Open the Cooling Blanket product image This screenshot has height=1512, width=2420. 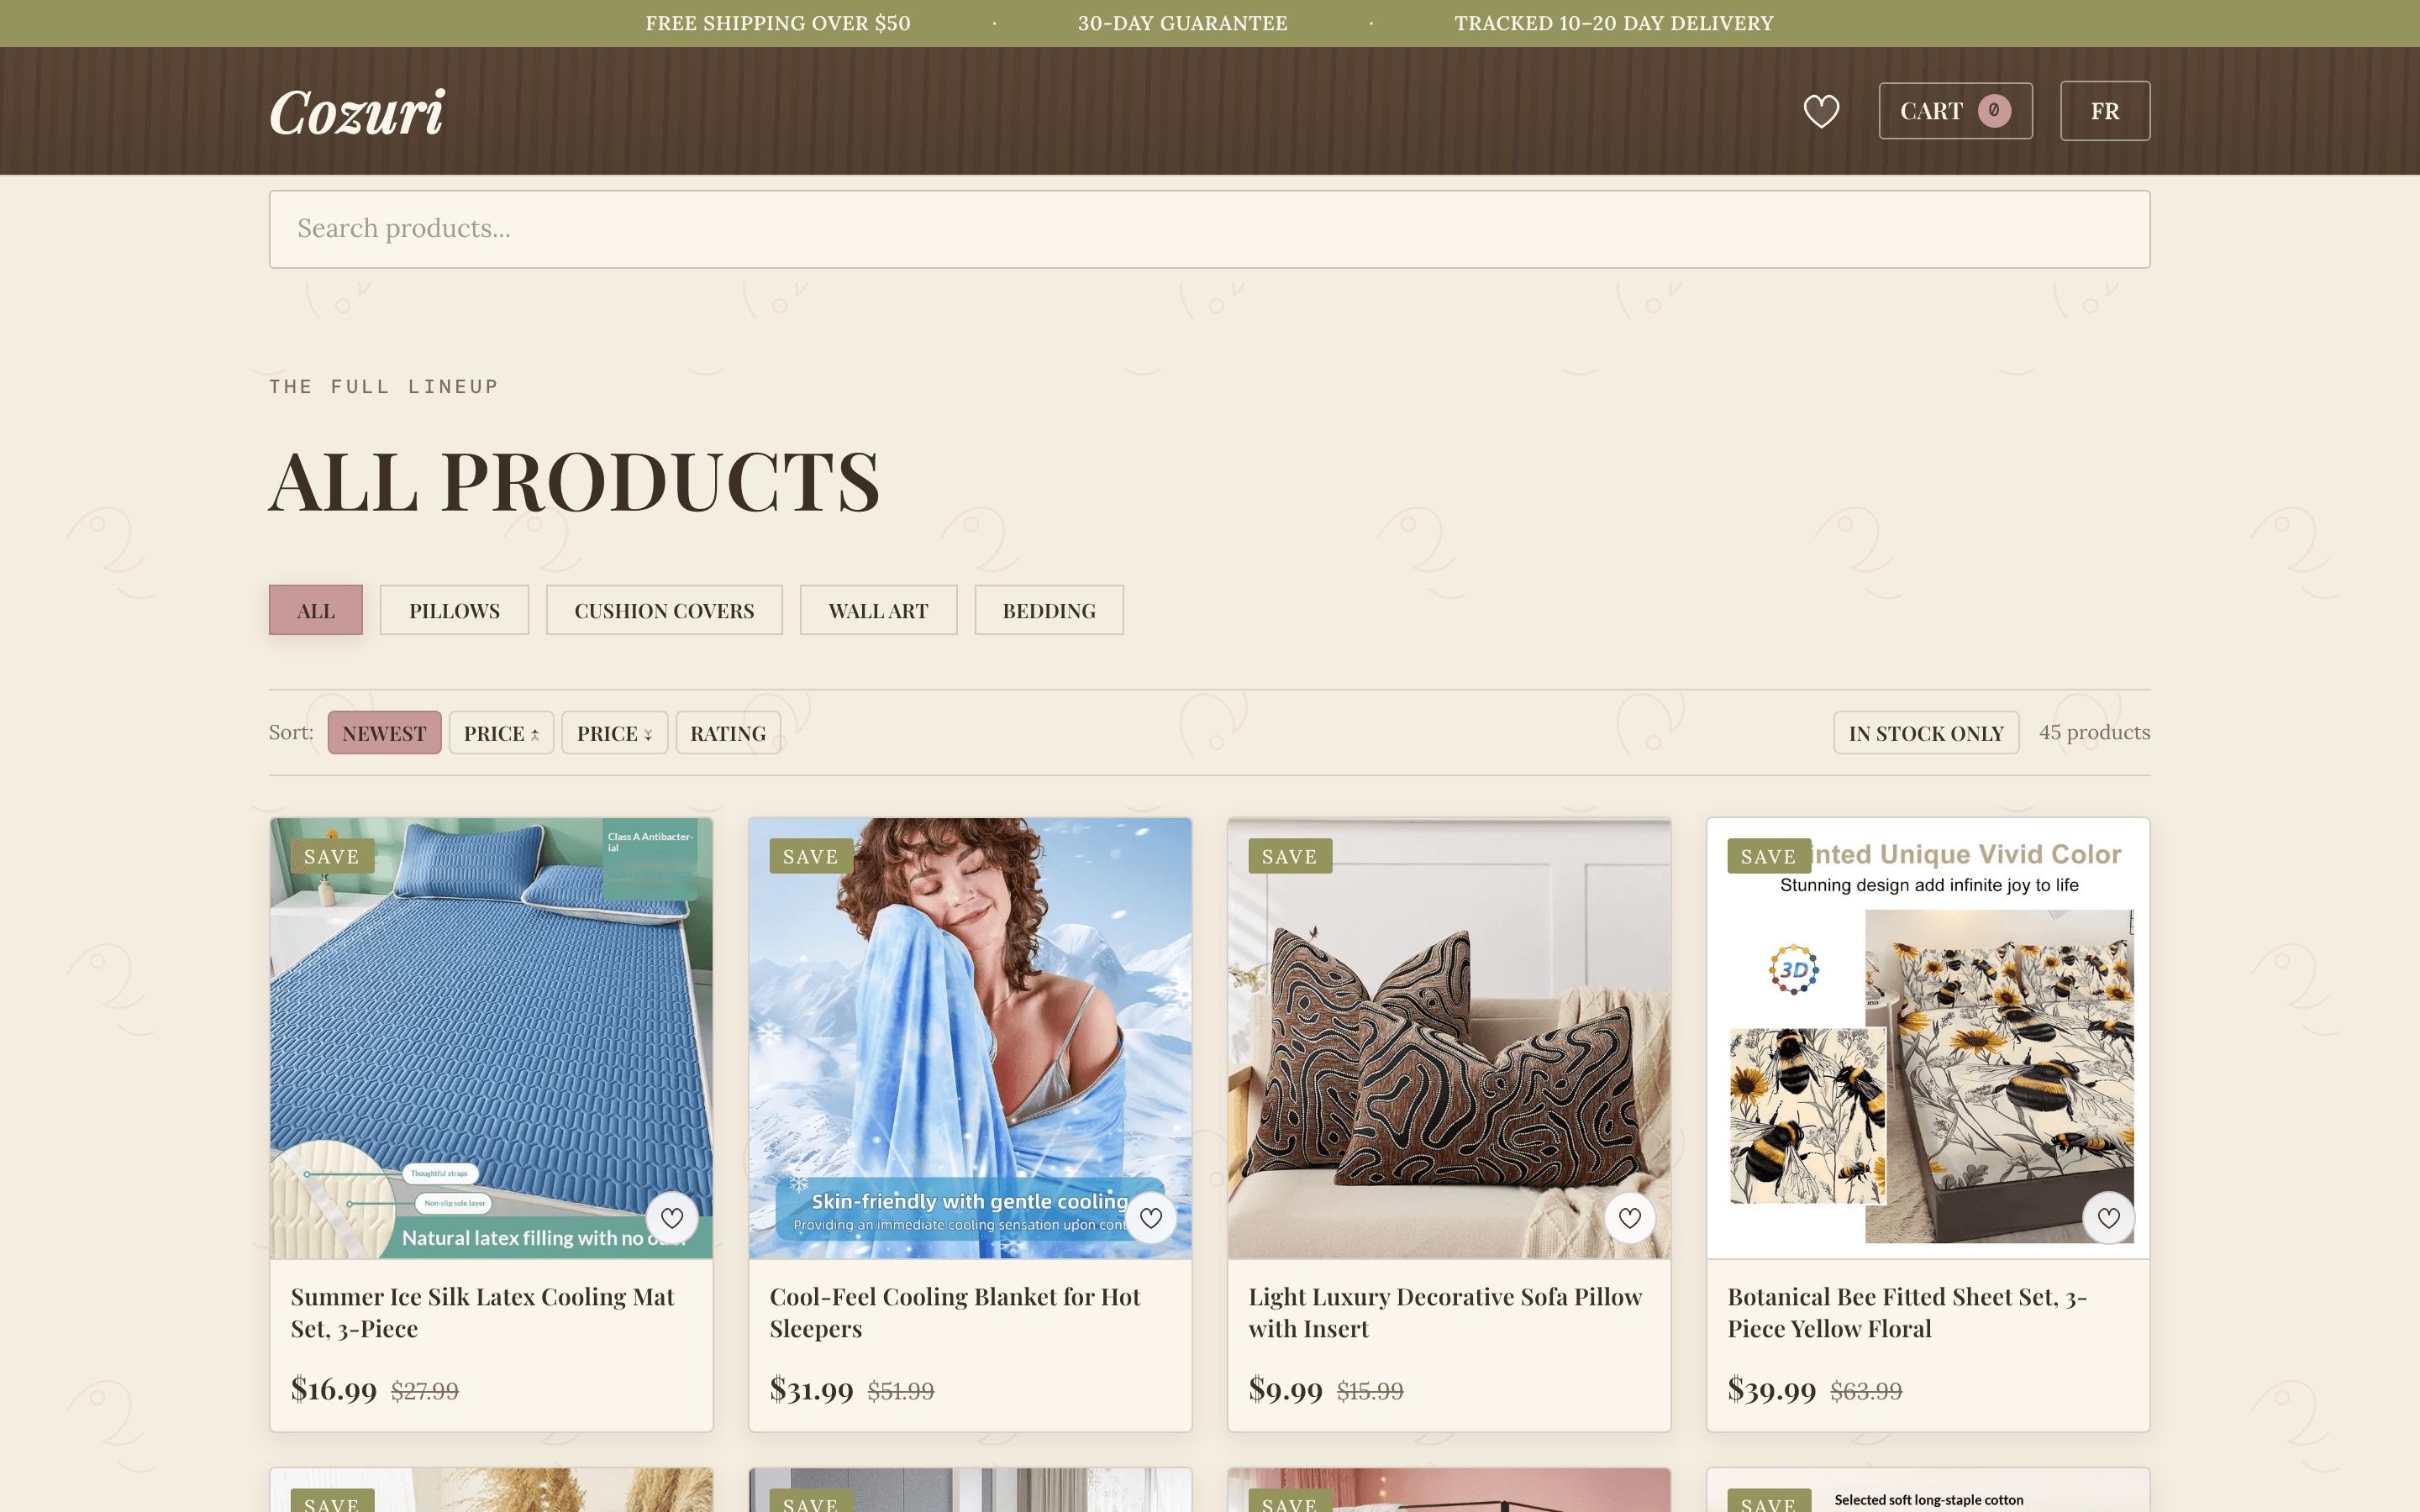click(970, 1038)
